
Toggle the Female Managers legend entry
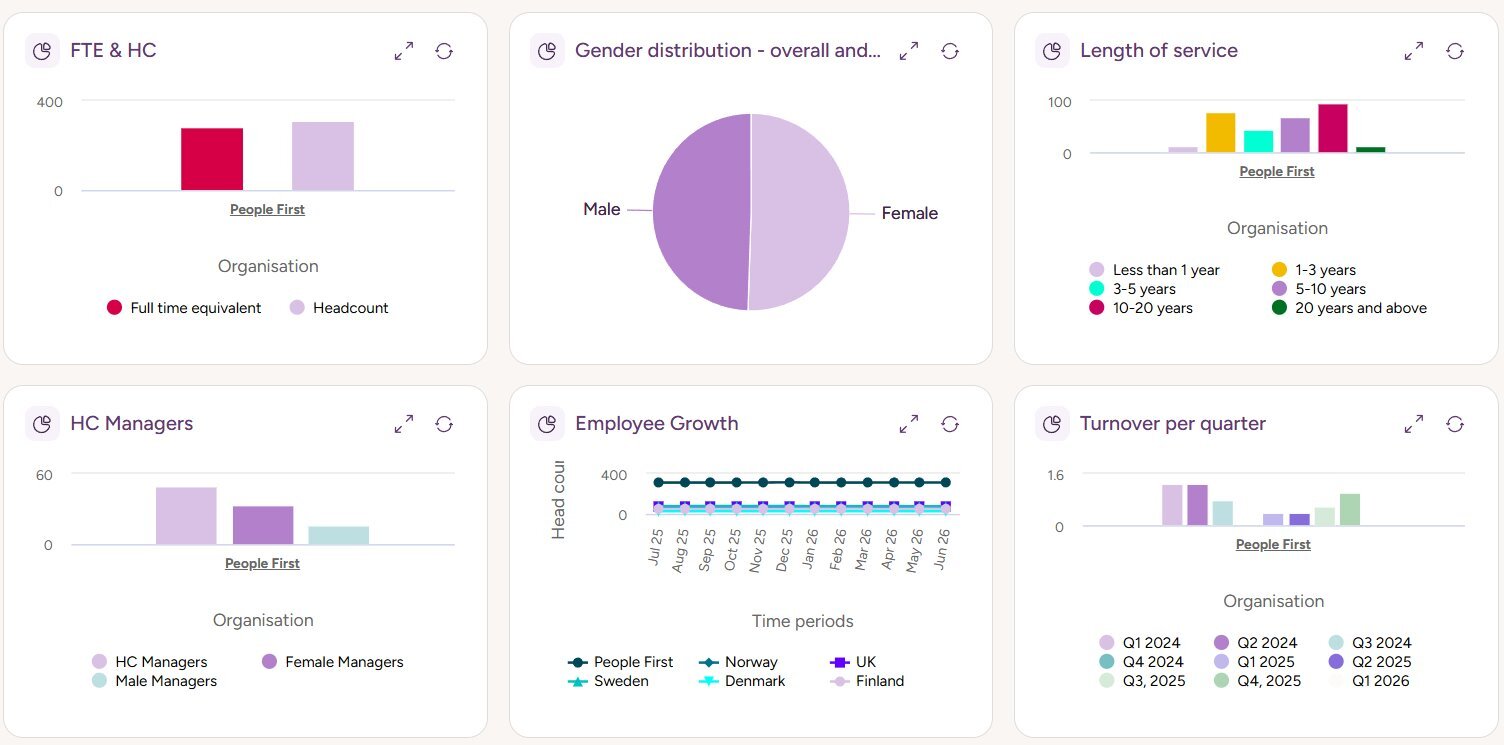point(332,662)
